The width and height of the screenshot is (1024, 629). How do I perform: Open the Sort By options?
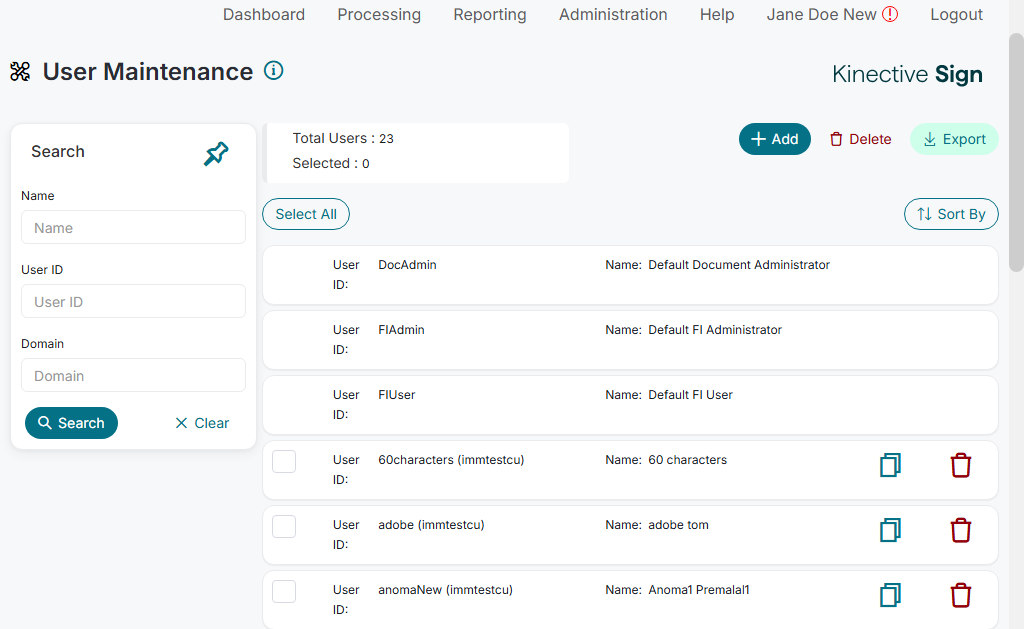pos(951,214)
